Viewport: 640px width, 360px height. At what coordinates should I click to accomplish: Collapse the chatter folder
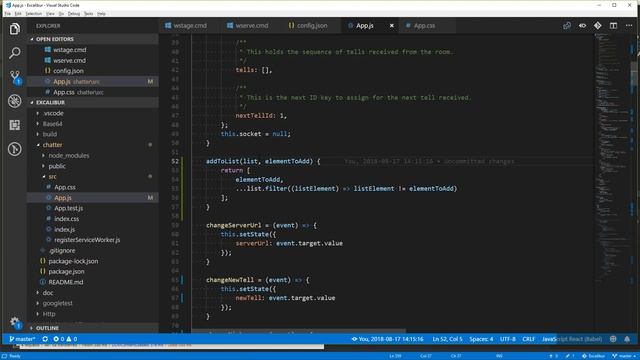93,145
